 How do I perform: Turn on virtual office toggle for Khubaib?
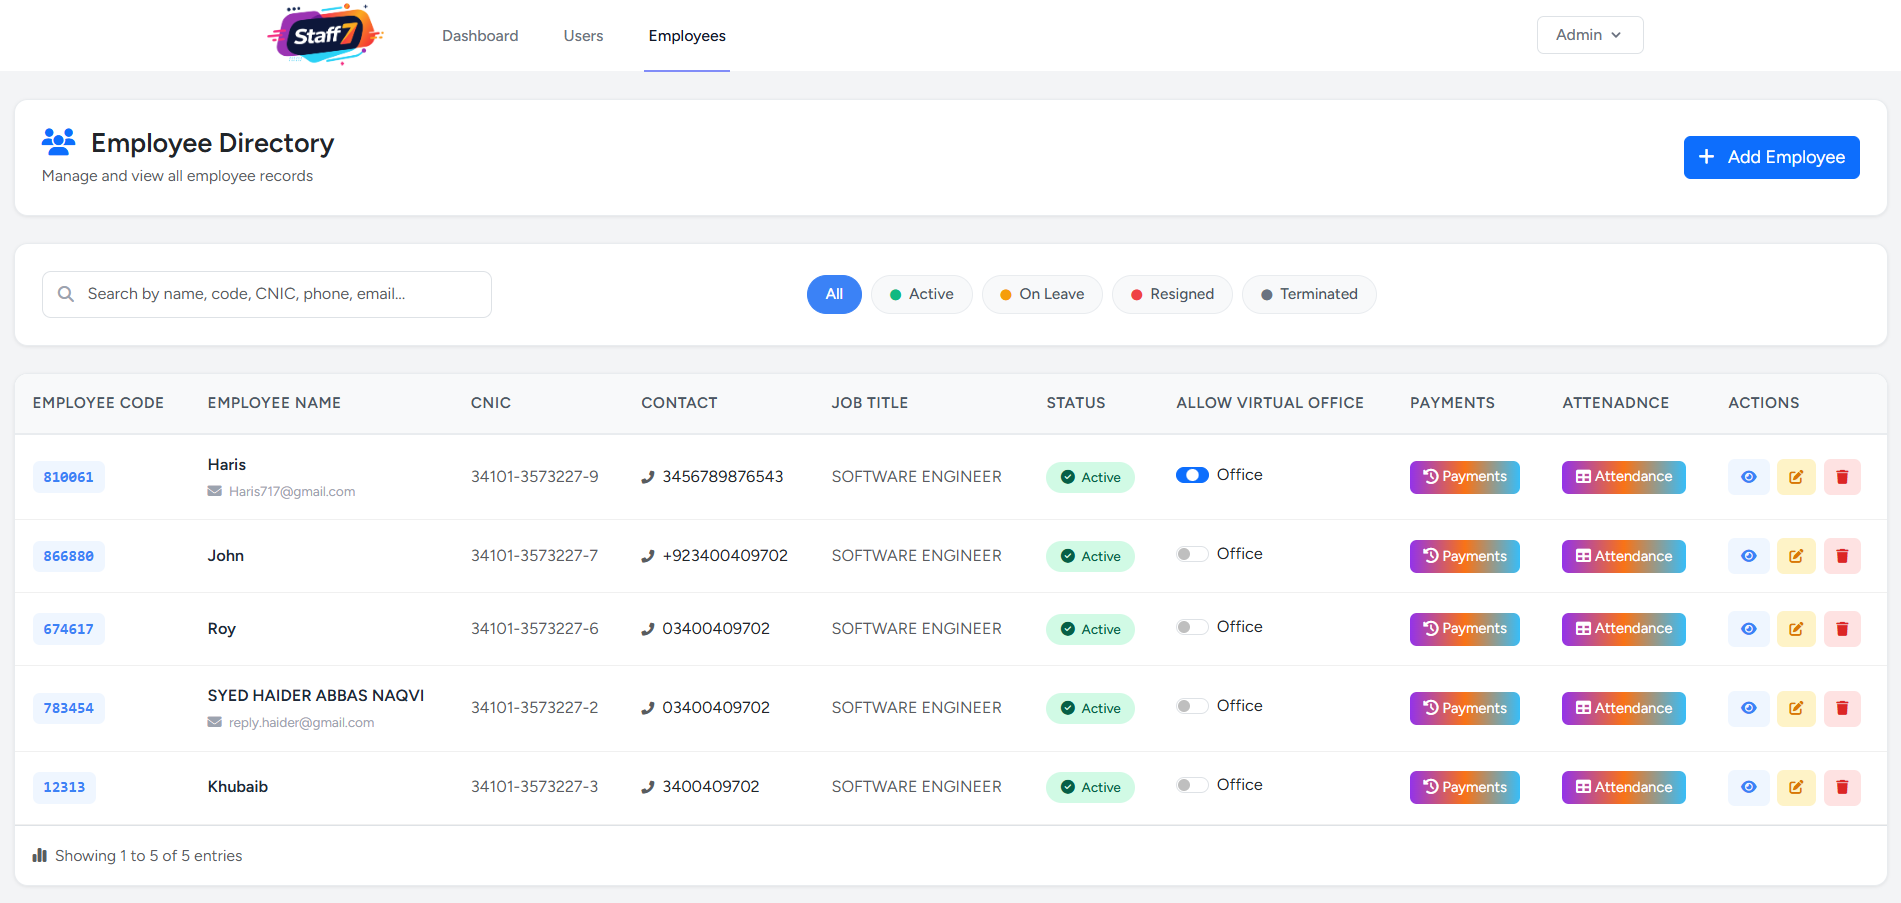point(1192,785)
